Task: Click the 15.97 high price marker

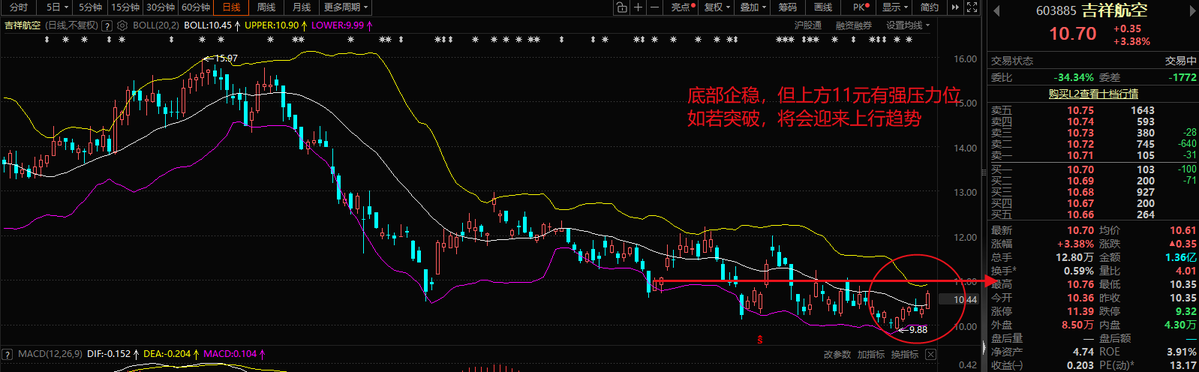Action: tap(226, 58)
